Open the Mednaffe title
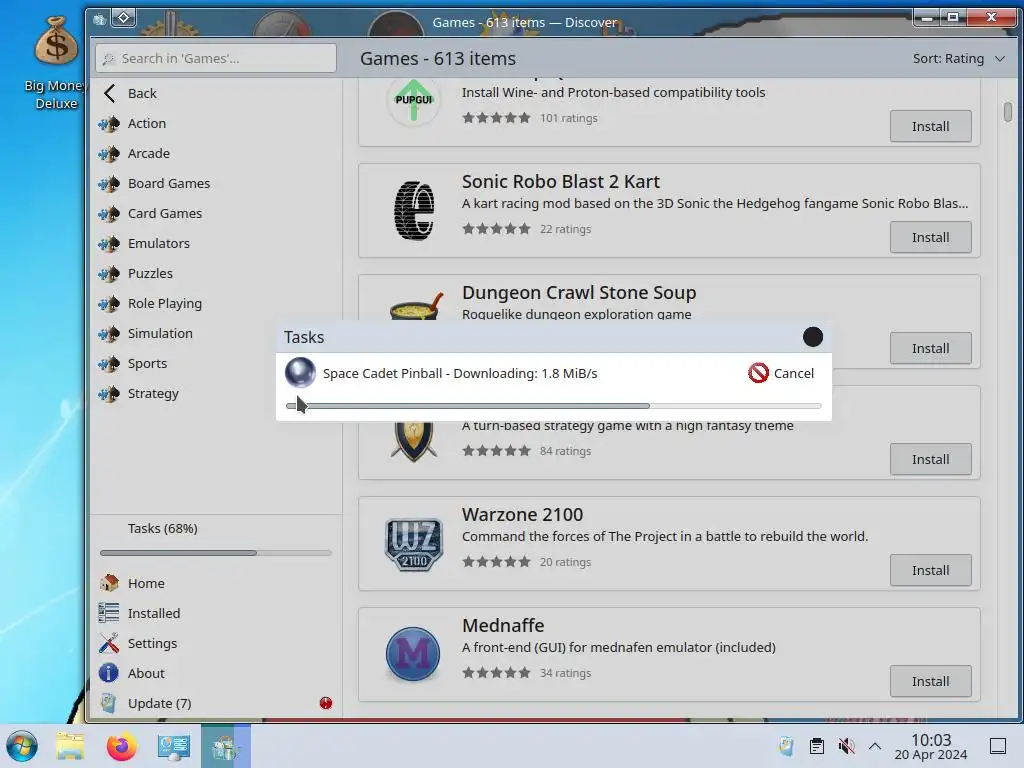Image resolution: width=1024 pixels, height=768 pixels. click(503, 626)
